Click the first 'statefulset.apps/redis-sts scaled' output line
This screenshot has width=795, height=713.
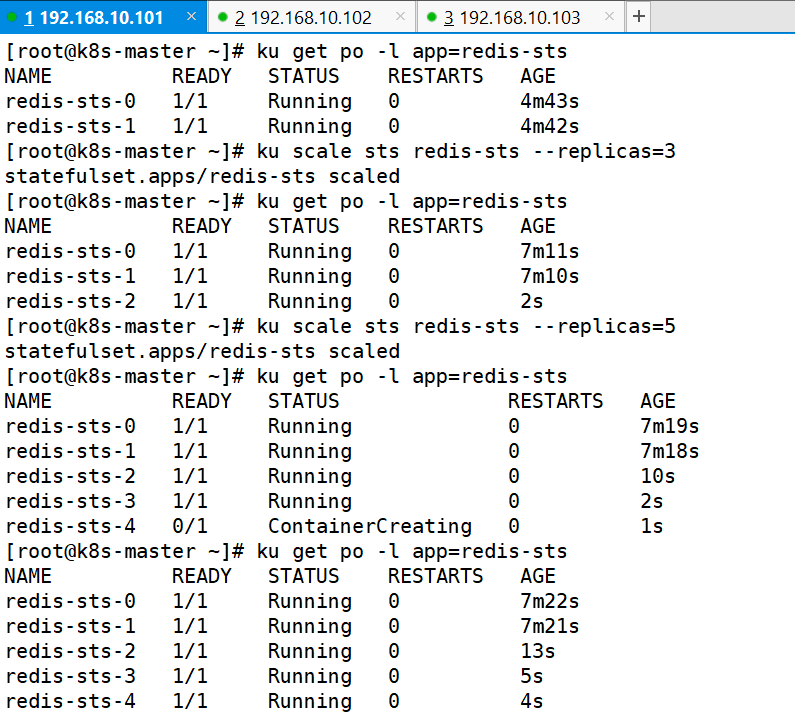[x=202, y=176]
